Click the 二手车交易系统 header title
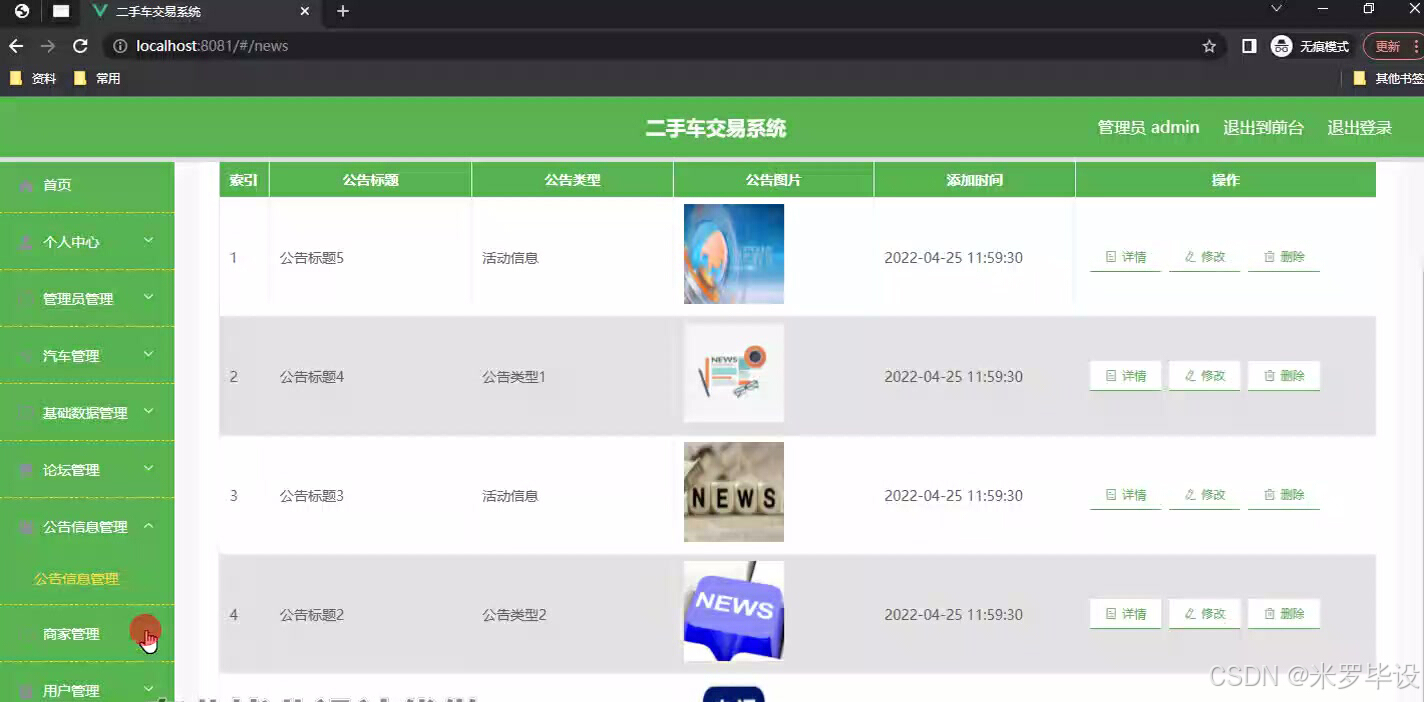Image resolution: width=1424 pixels, height=702 pixels. (716, 128)
